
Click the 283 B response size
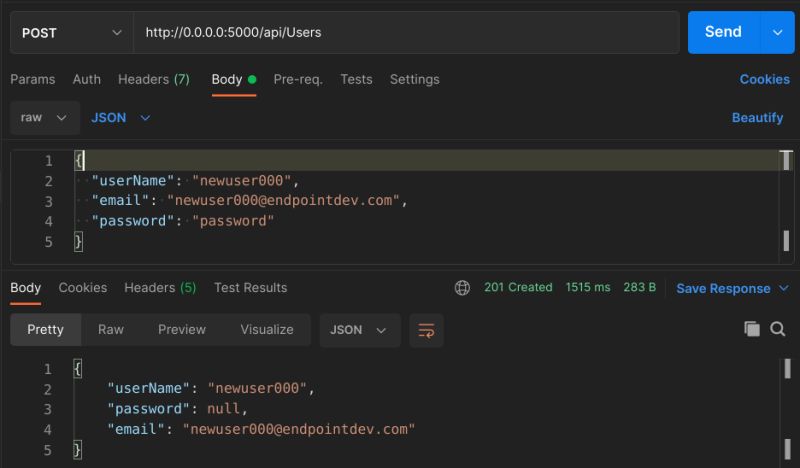pos(639,287)
